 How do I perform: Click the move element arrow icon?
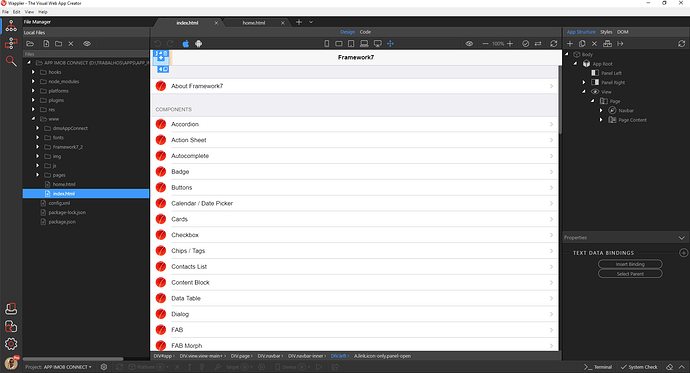(620, 44)
